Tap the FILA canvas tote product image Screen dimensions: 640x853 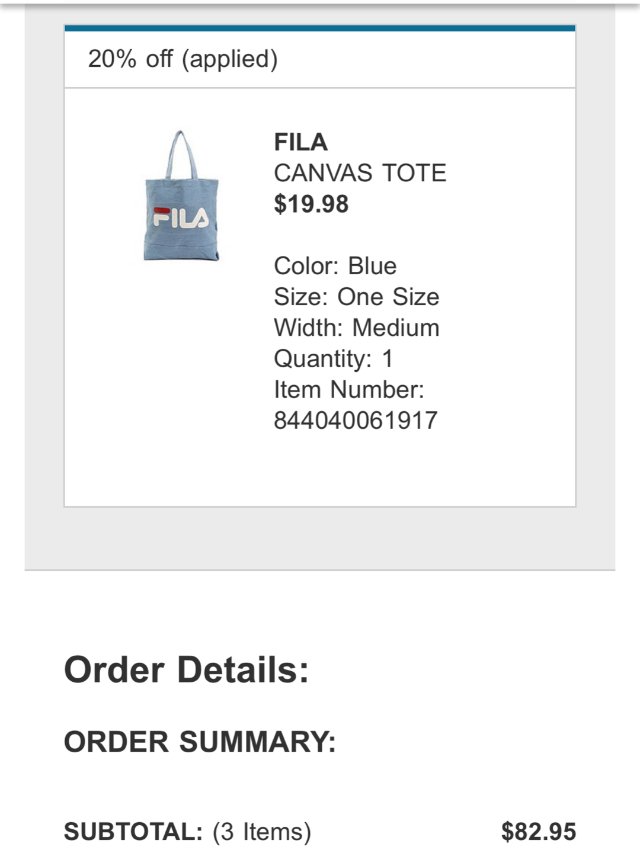181,200
